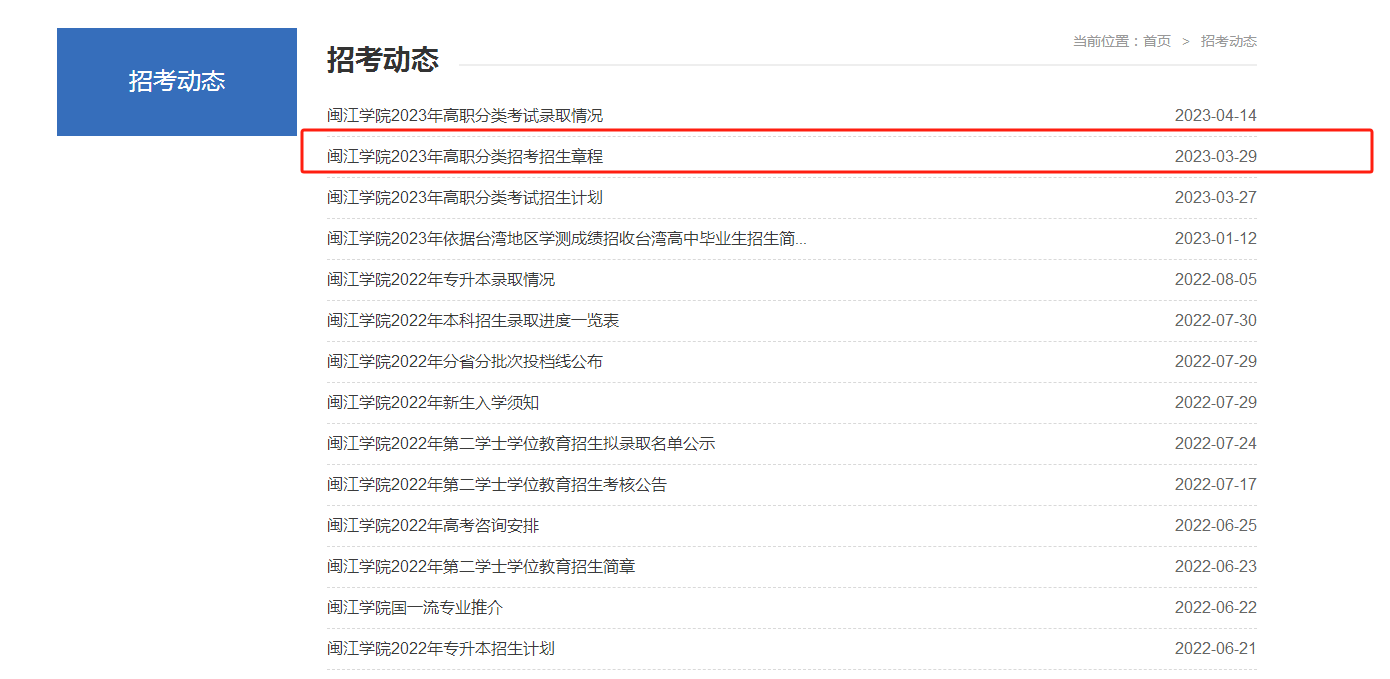Image resolution: width=1390 pixels, height=679 pixels.
Task: Open 闽江学院2023年高职分类考试录取情况 article
Action: tap(465, 116)
